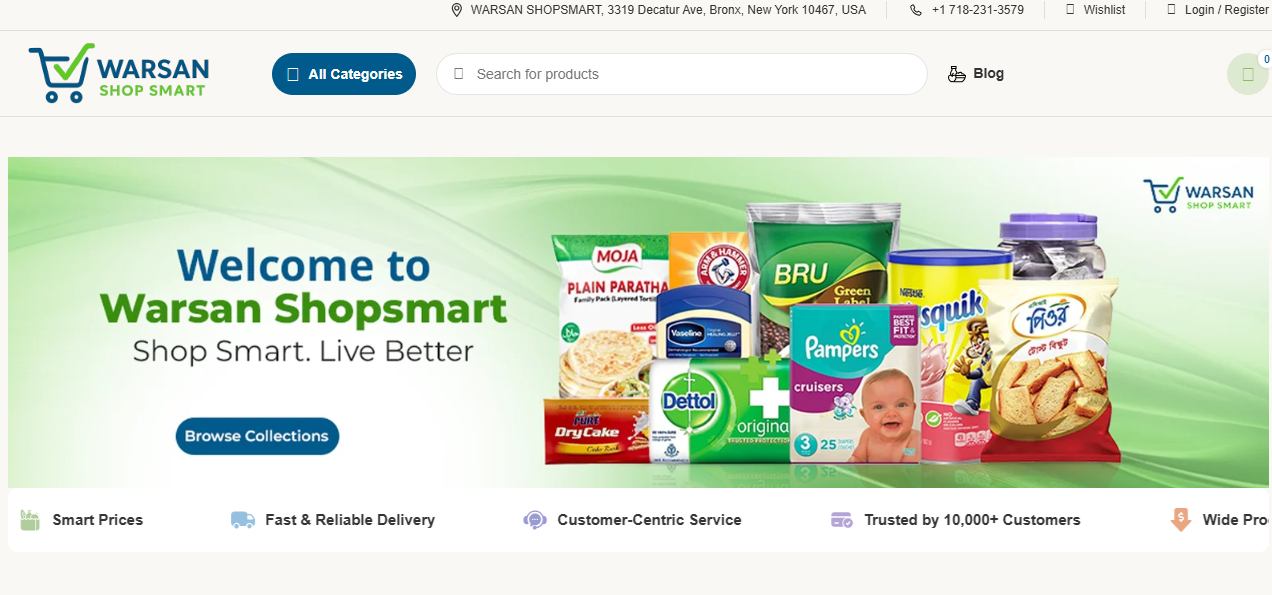Call the +1 718-231-3579 phone link
Screen dimensions: 1272x595
click(977, 10)
